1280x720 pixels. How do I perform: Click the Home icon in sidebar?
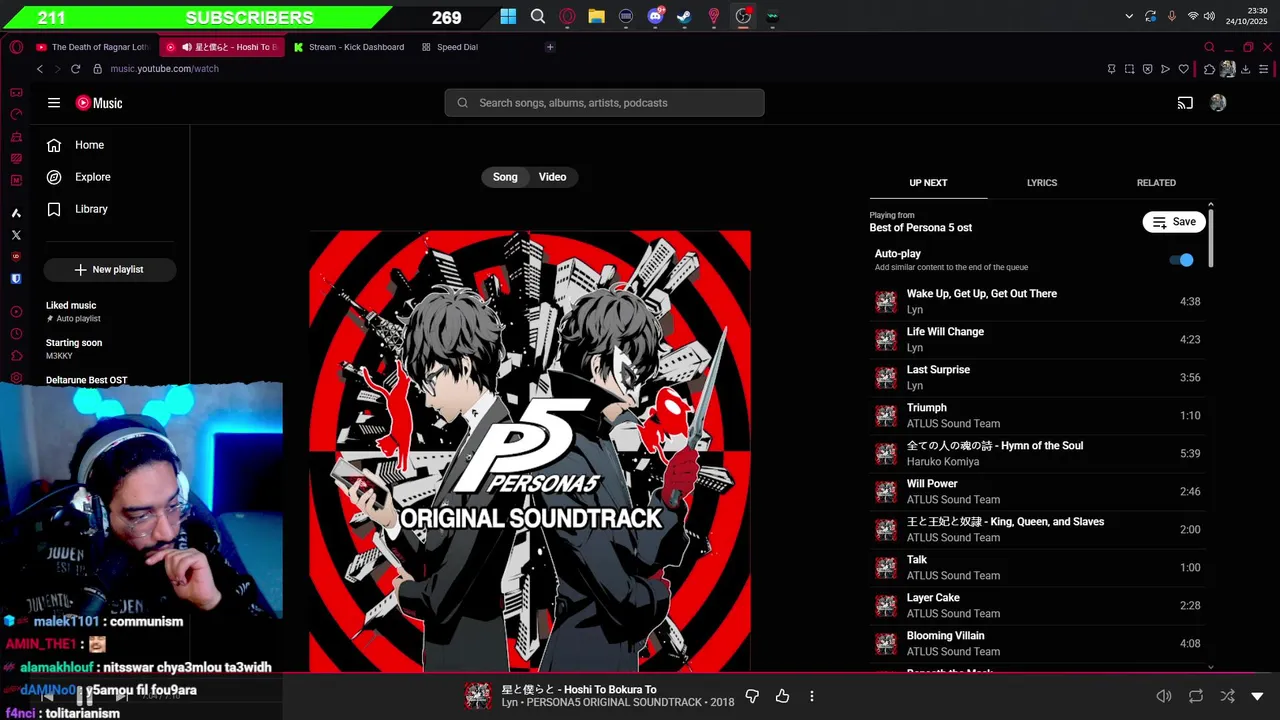click(54, 145)
